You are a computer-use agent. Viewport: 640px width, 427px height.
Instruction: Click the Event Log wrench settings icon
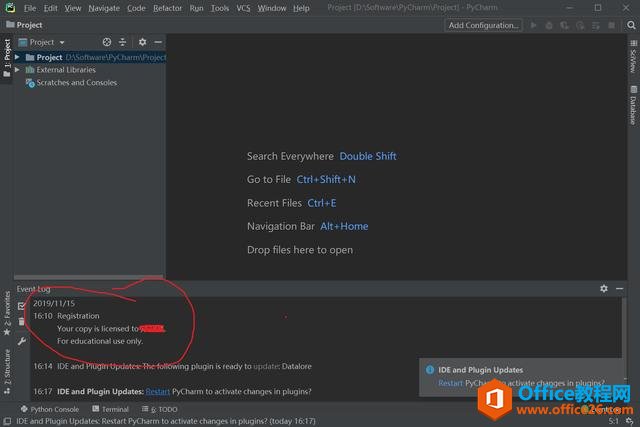pos(22,341)
